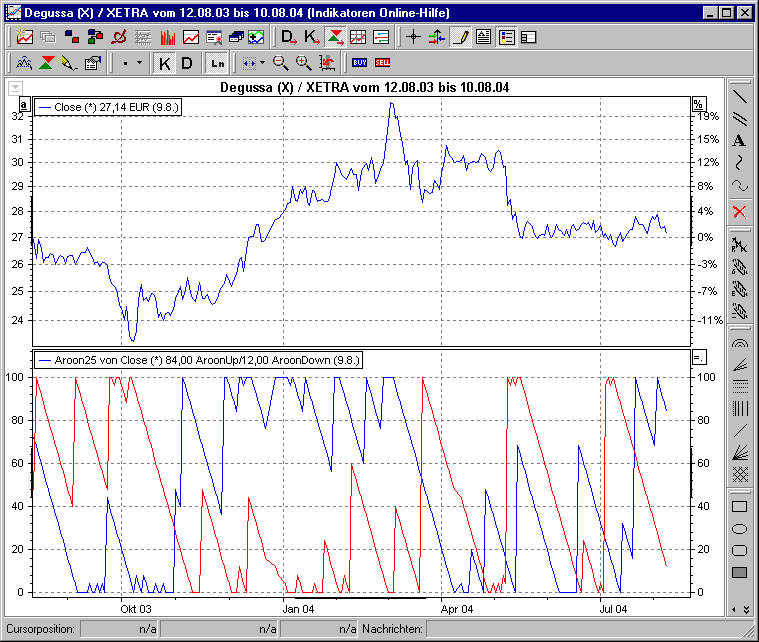The height and width of the screenshot is (642, 759).
Task: Expand the chart menu triangle at top-left of chart
Action: 15,88
